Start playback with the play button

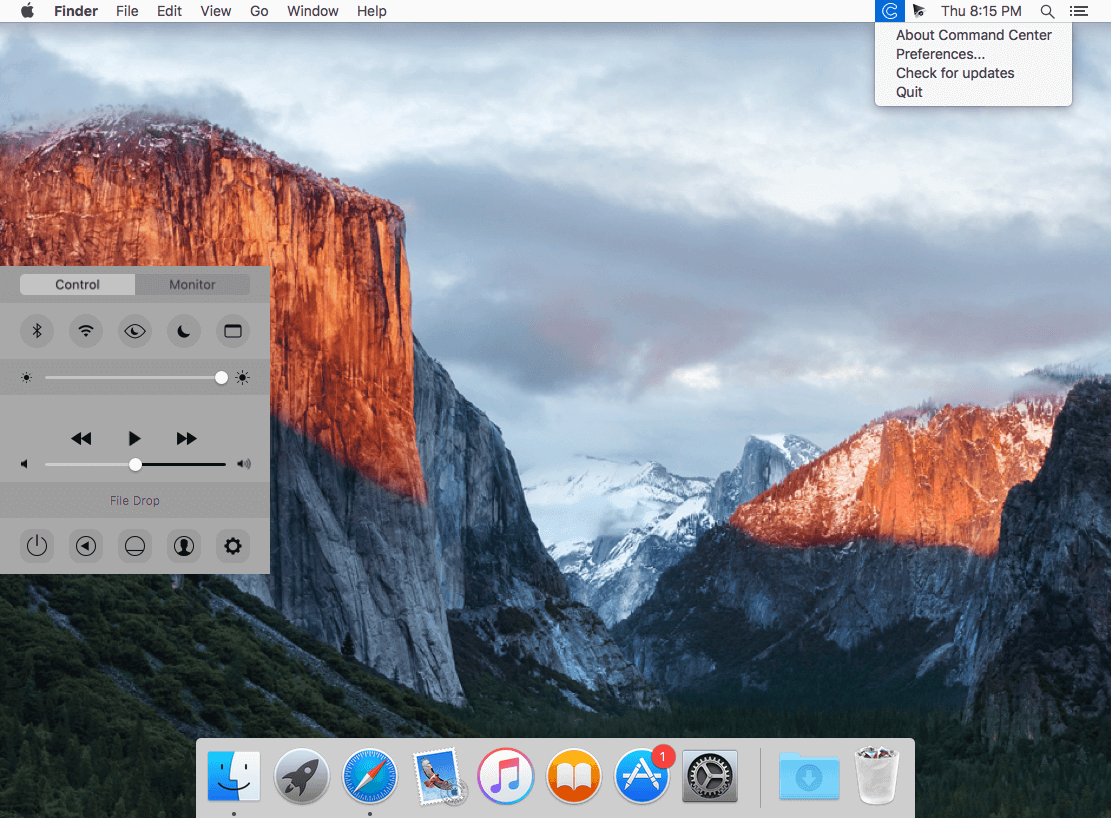coord(134,438)
